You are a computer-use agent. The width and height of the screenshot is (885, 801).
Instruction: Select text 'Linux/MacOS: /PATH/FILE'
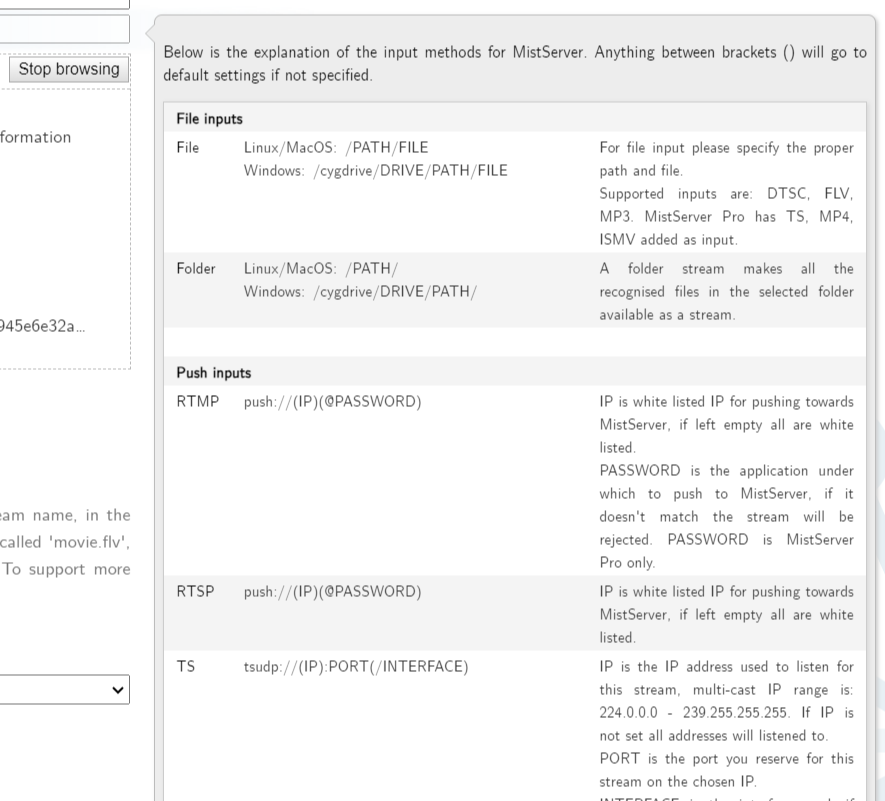coord(336,148)
